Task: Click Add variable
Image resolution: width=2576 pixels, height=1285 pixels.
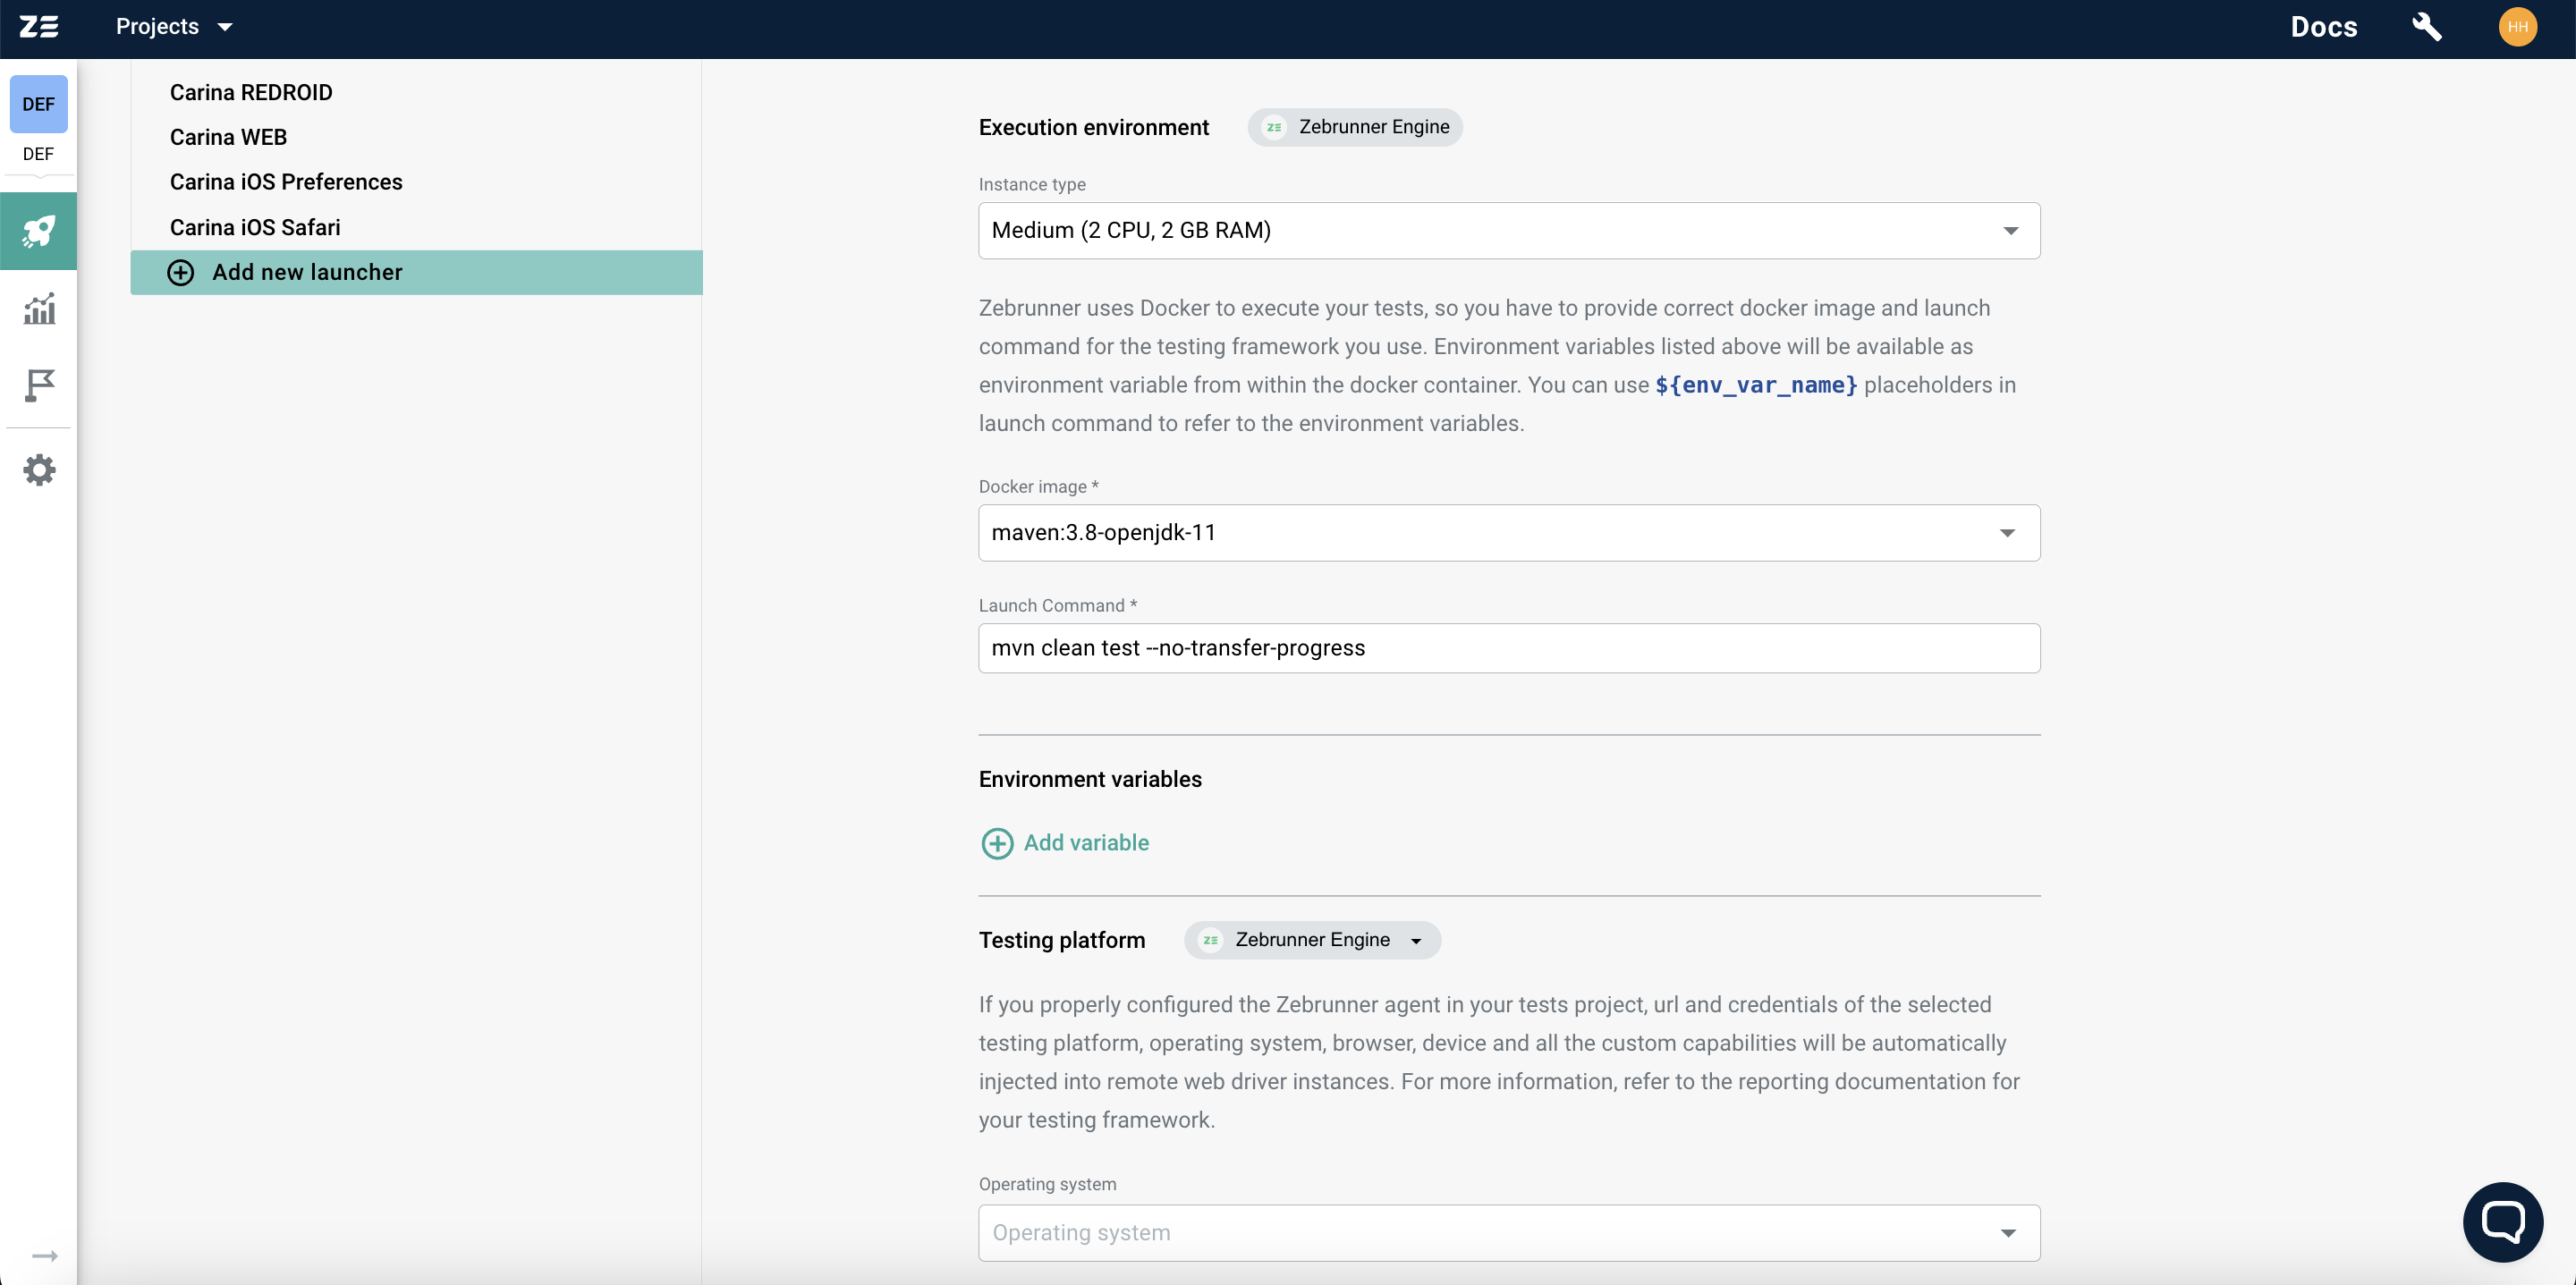Action: 1066,843
